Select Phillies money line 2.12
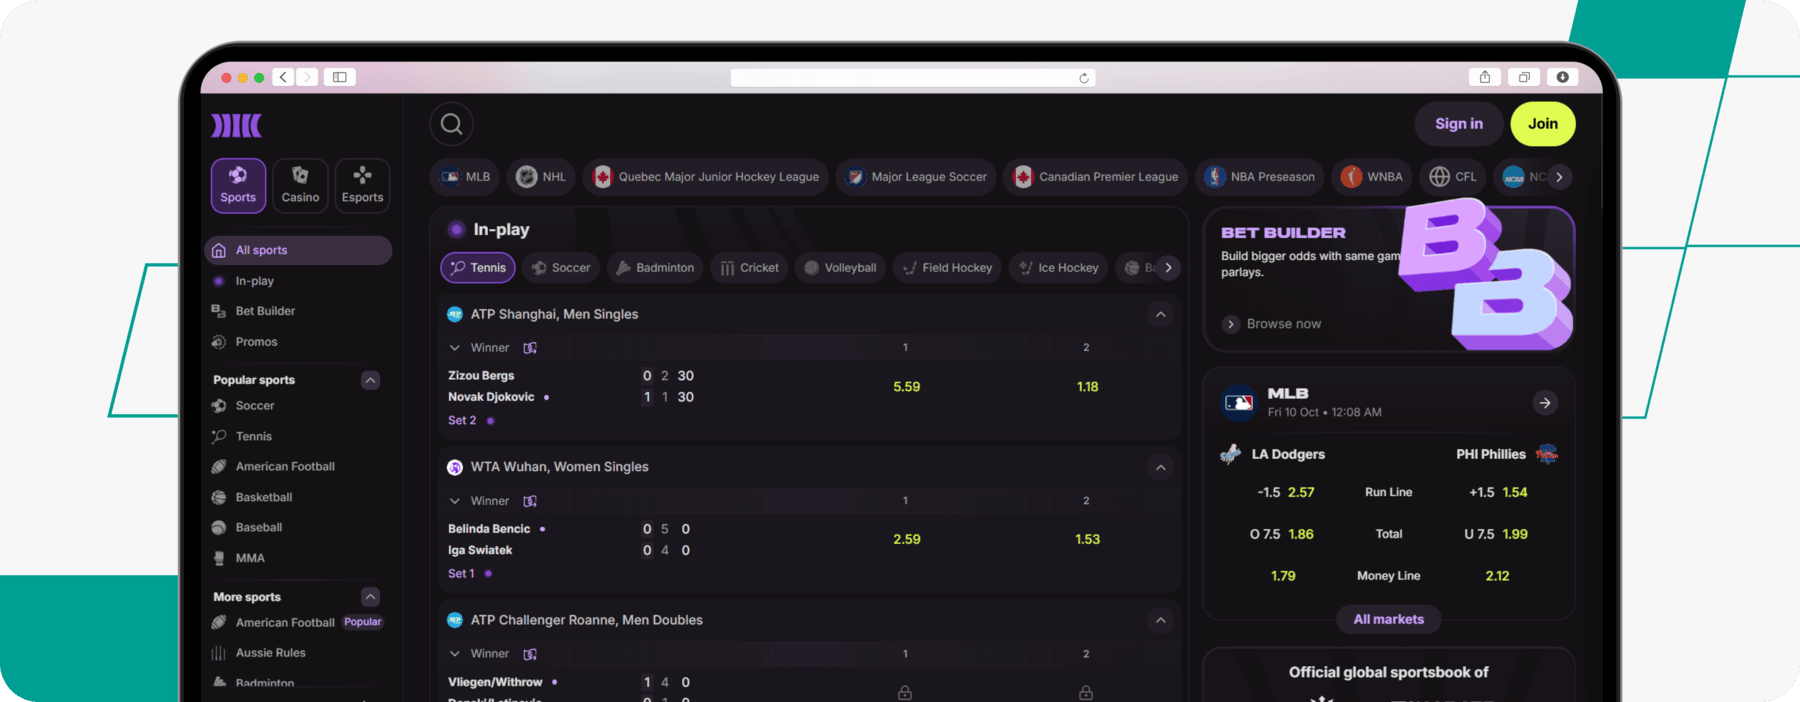 1497,577
